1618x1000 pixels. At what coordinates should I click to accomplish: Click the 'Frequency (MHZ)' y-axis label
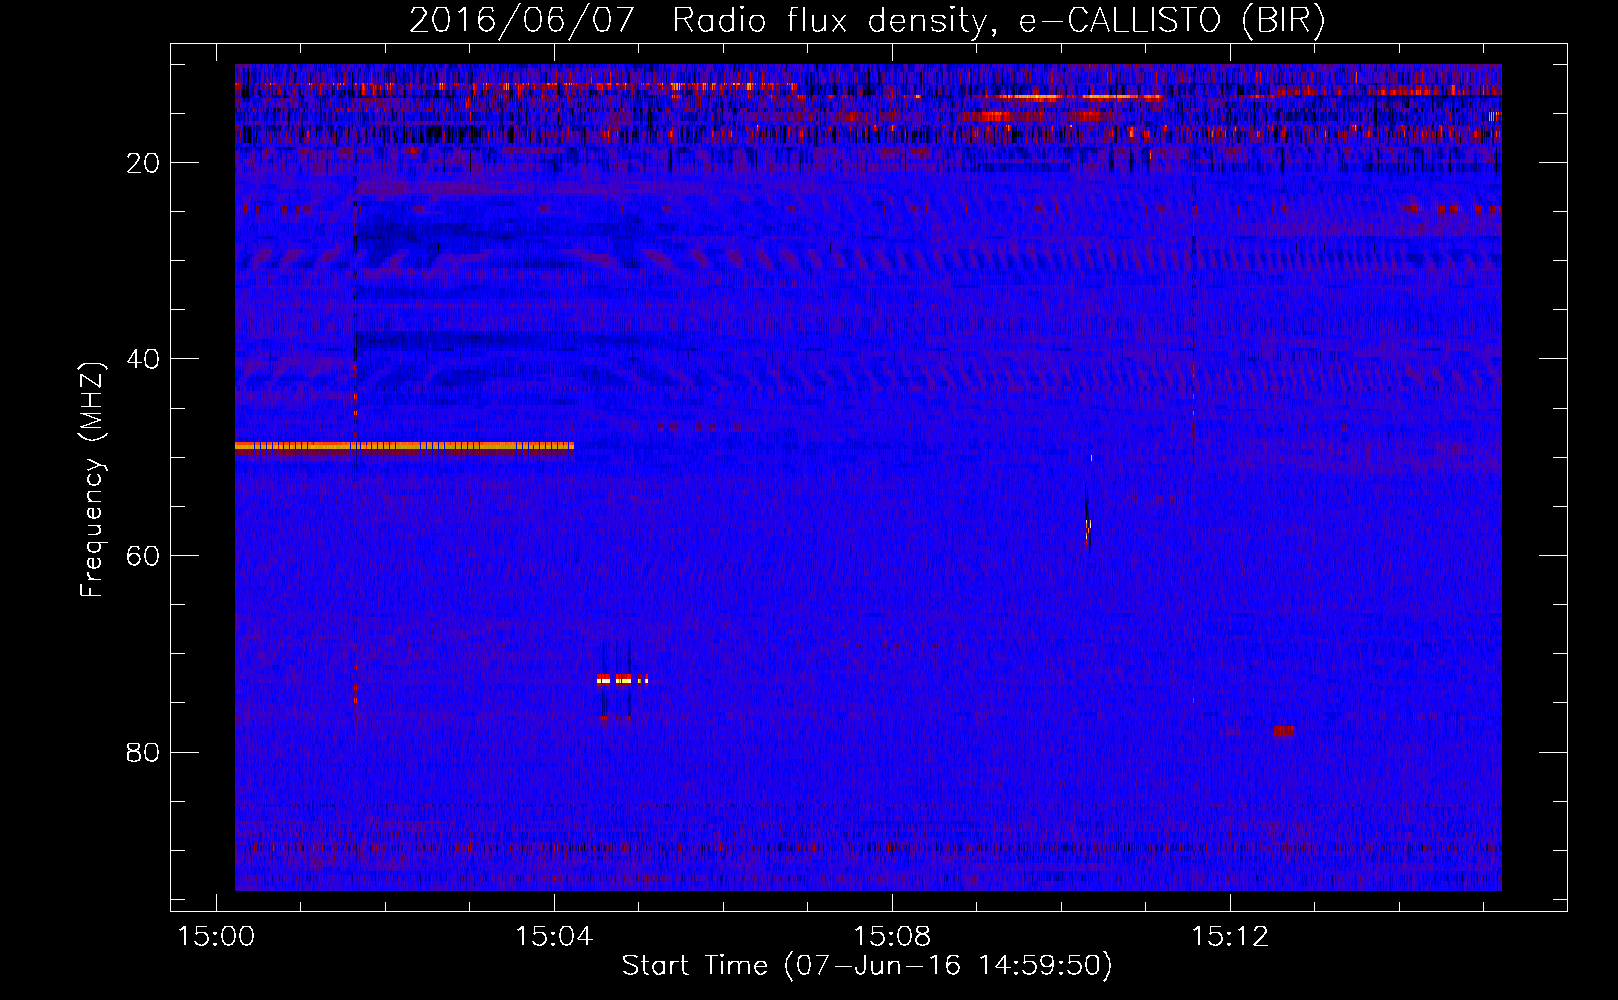coord(91,480)
